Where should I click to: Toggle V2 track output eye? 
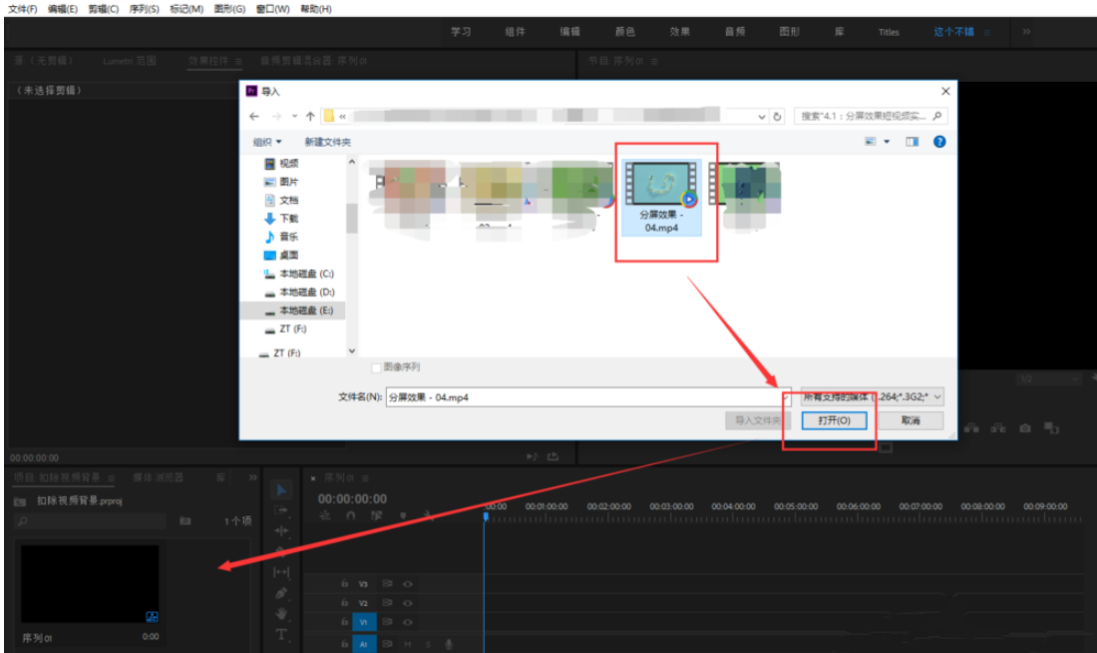pyautogui.click(x=407, y=603)
